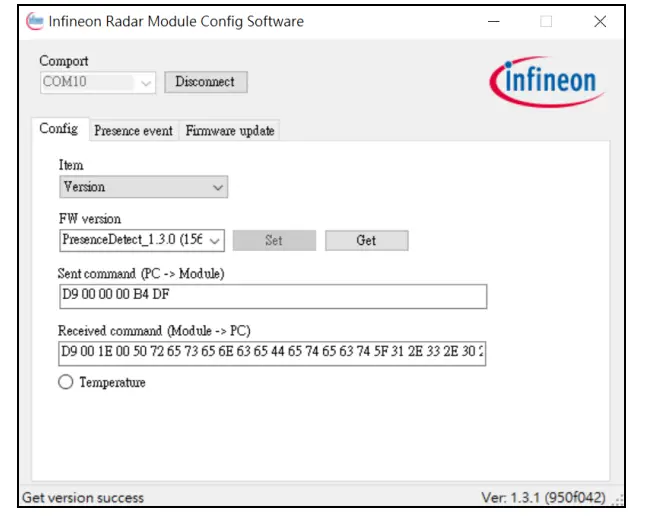
Task: Click the 'Get version success' status text
Action: (x=83, y=498)
